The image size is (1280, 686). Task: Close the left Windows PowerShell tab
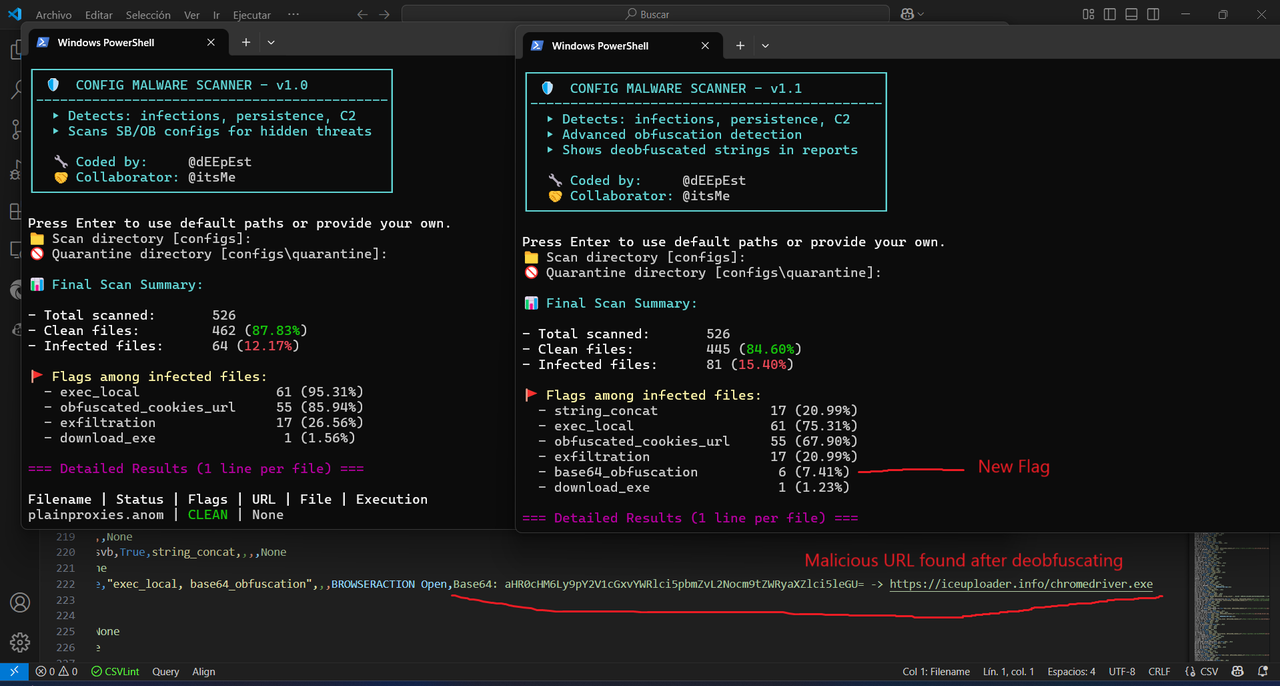pyautogui.click(x=211, y=42)
